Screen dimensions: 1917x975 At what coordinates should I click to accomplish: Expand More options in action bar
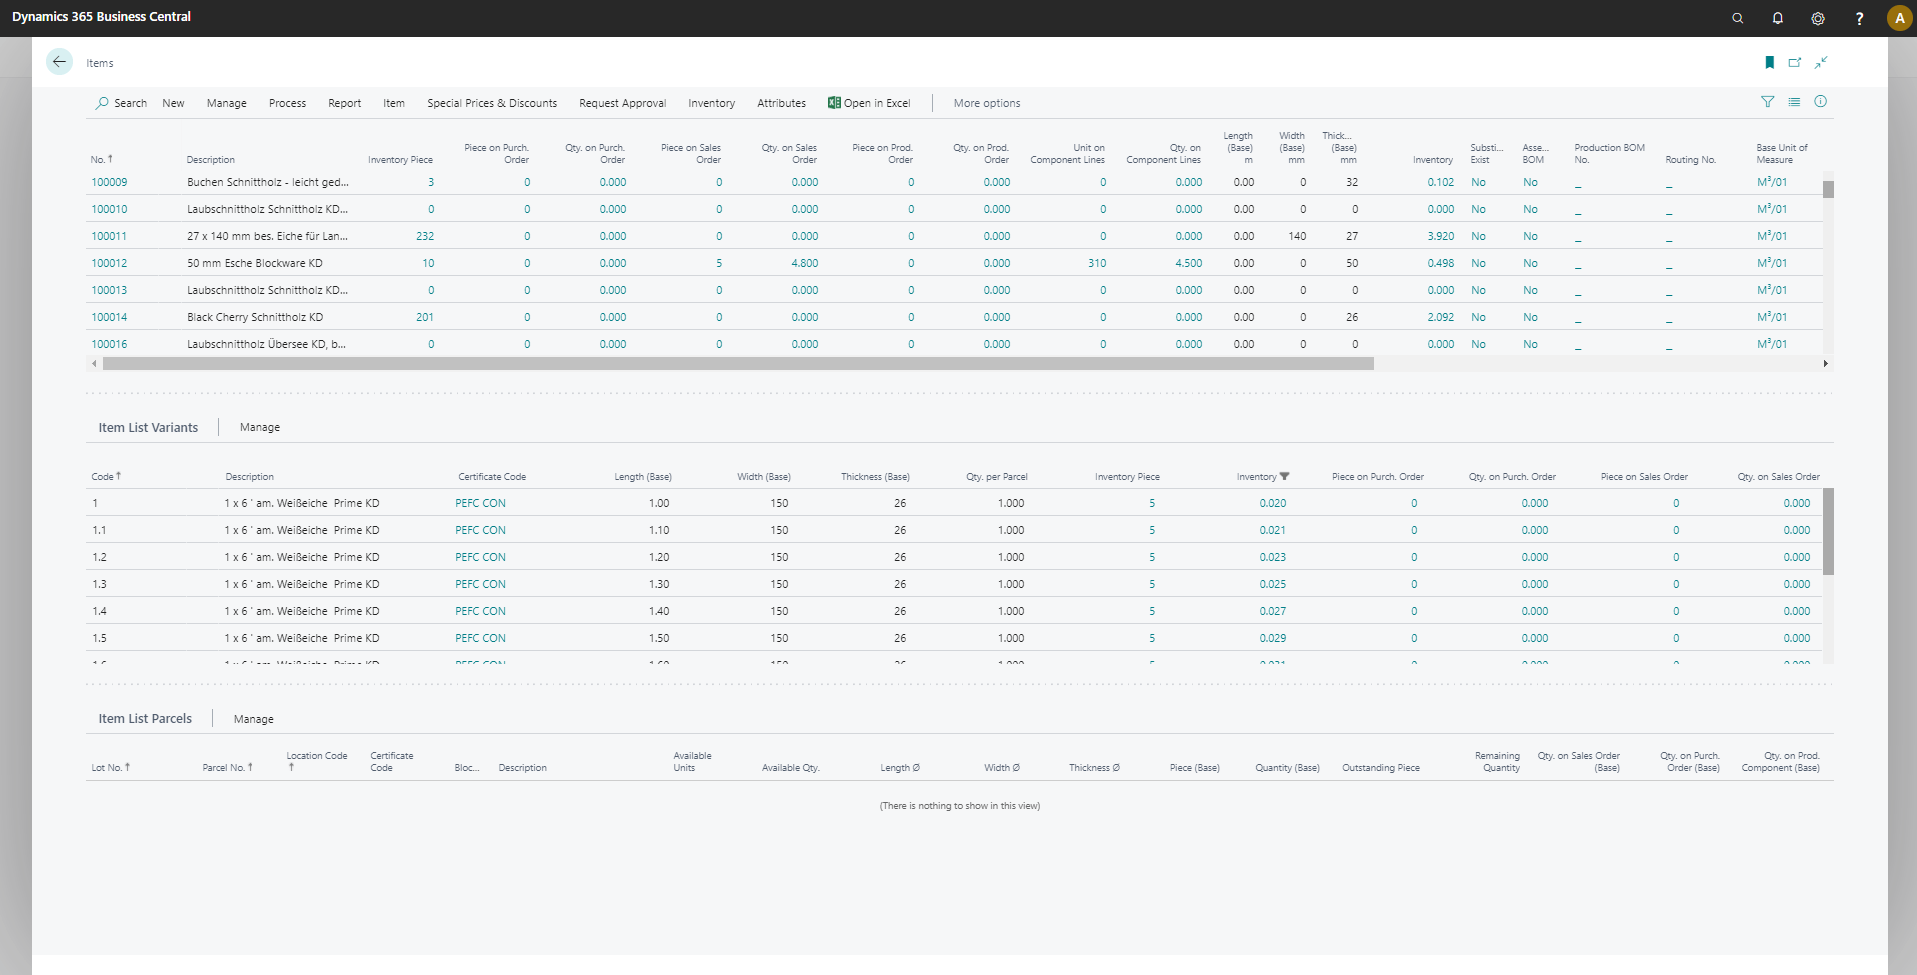click(987, 103)
